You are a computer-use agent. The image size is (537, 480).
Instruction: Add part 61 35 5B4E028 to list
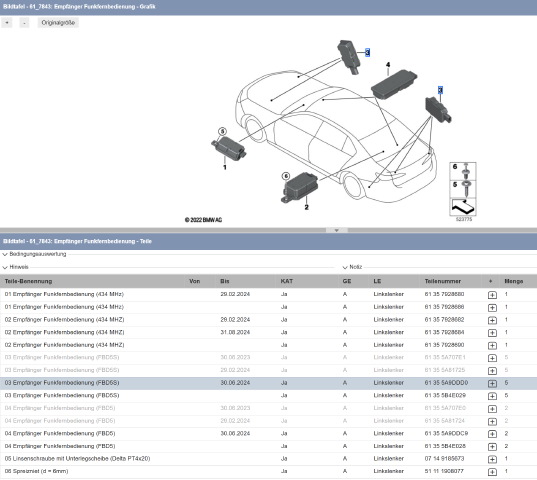(x=492, y=447)
